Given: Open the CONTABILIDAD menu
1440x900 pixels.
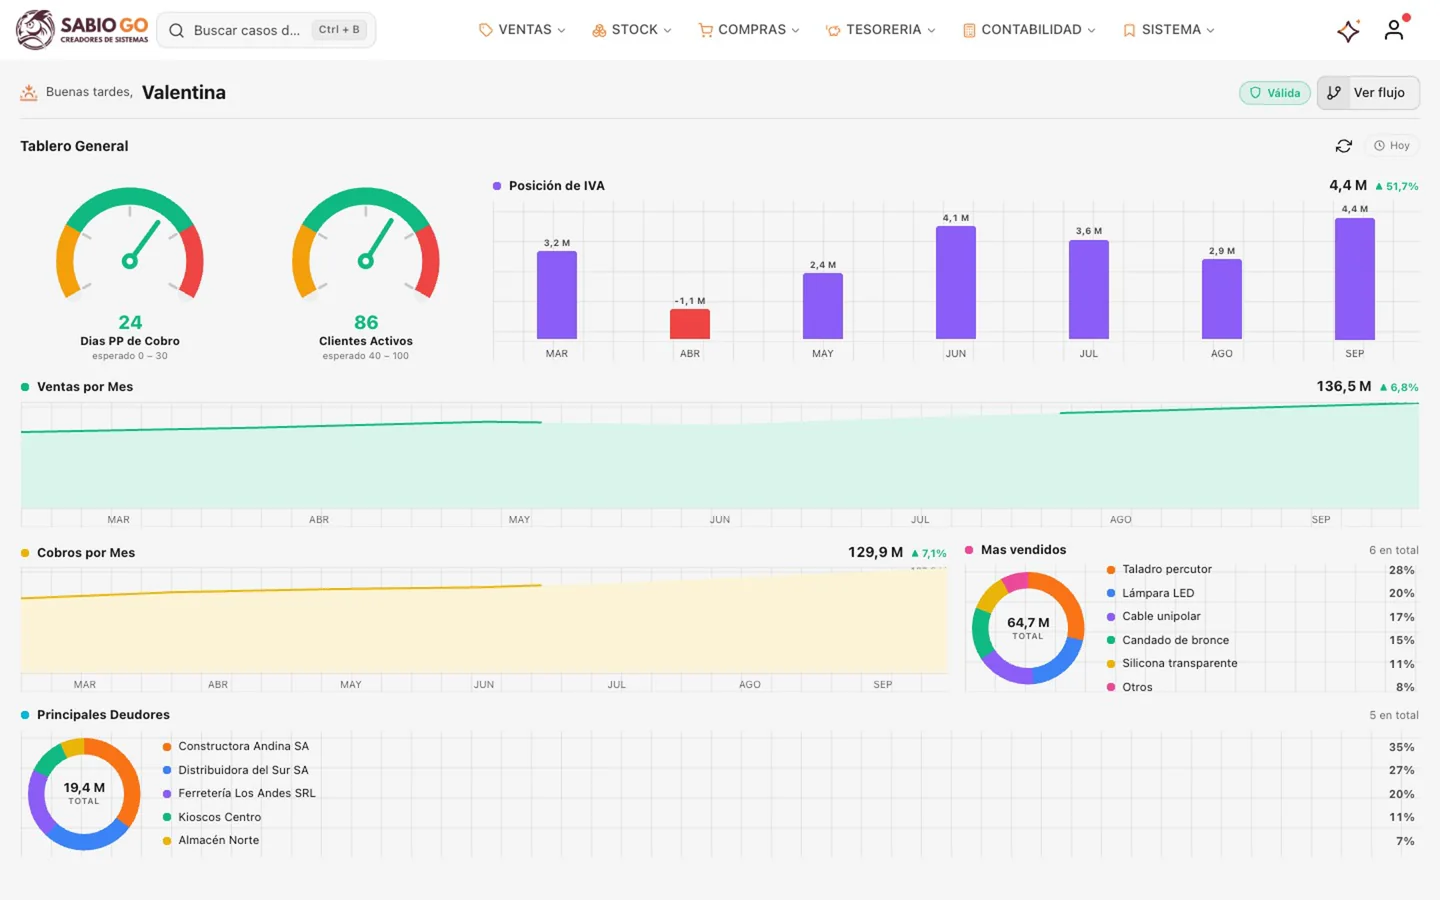Looking at the screenshot, I should pos(1029,30).
